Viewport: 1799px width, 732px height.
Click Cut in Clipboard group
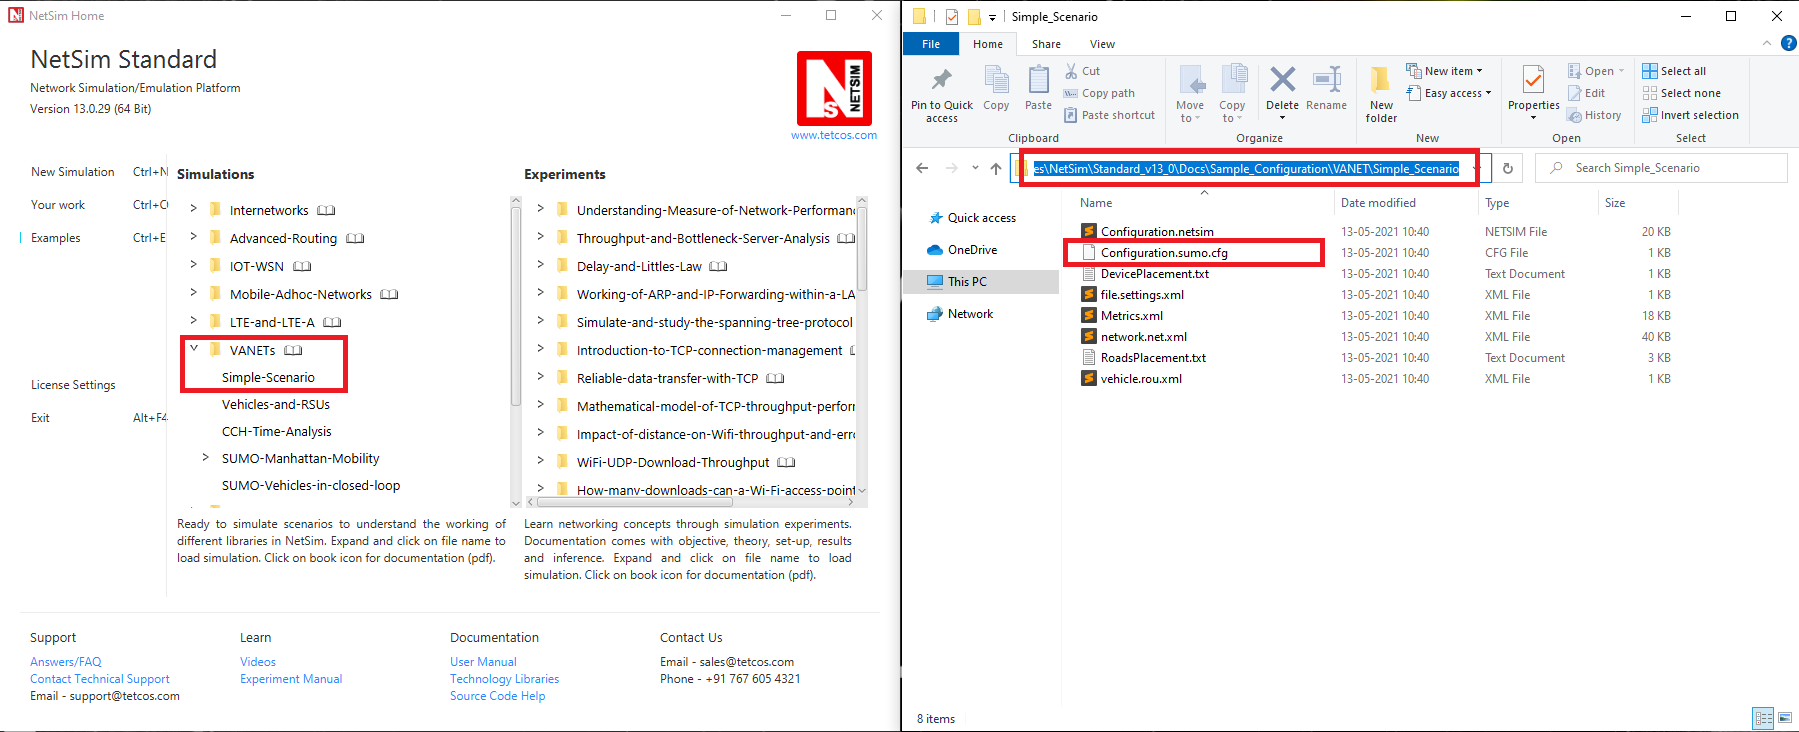(x=1082, y=71)
